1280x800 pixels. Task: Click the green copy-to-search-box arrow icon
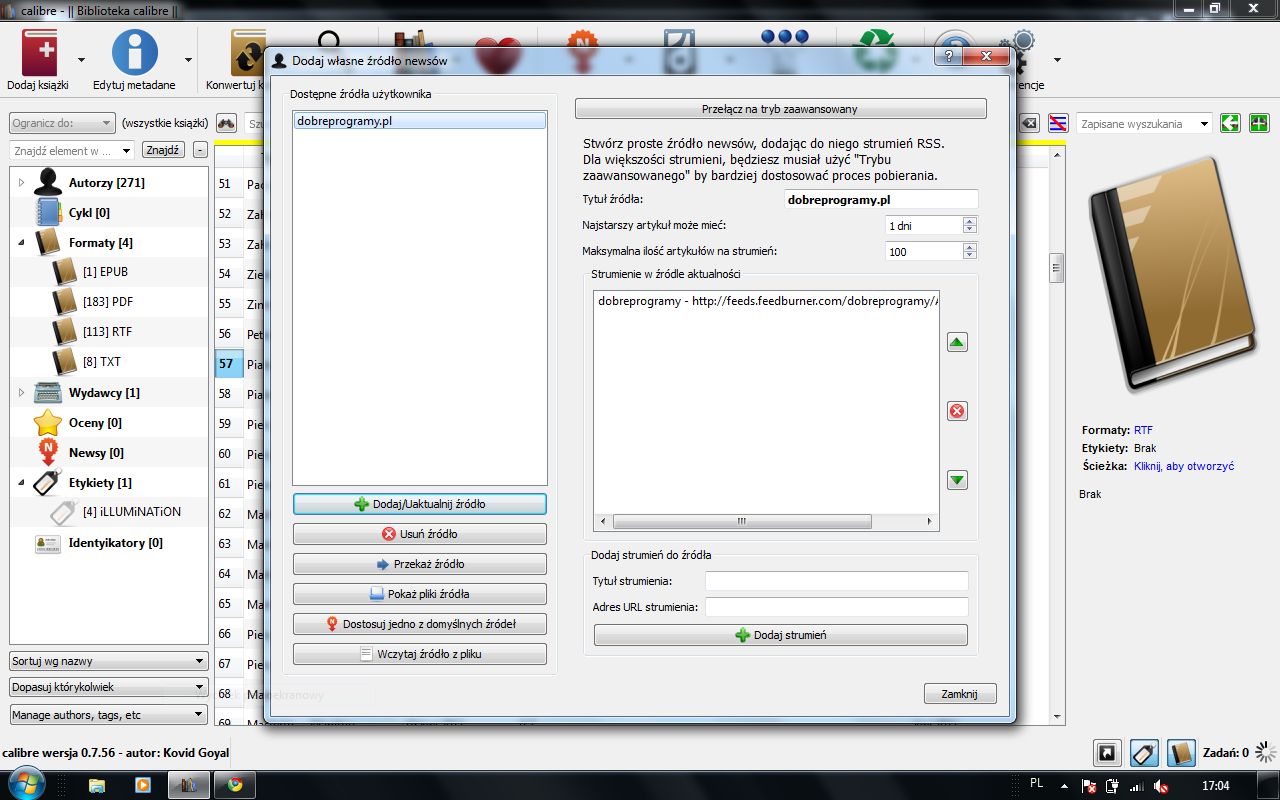1231,123
